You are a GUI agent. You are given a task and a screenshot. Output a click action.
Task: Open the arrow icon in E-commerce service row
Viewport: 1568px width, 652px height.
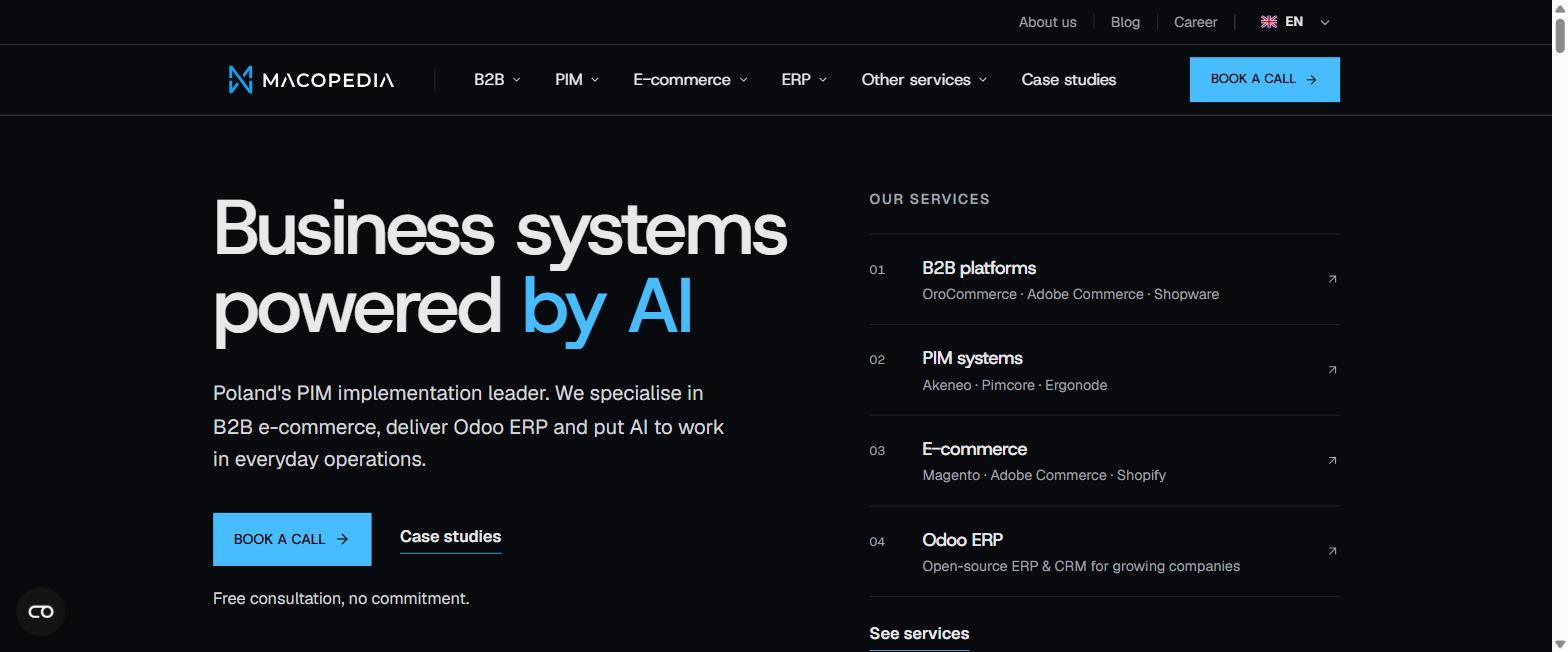1332,460
